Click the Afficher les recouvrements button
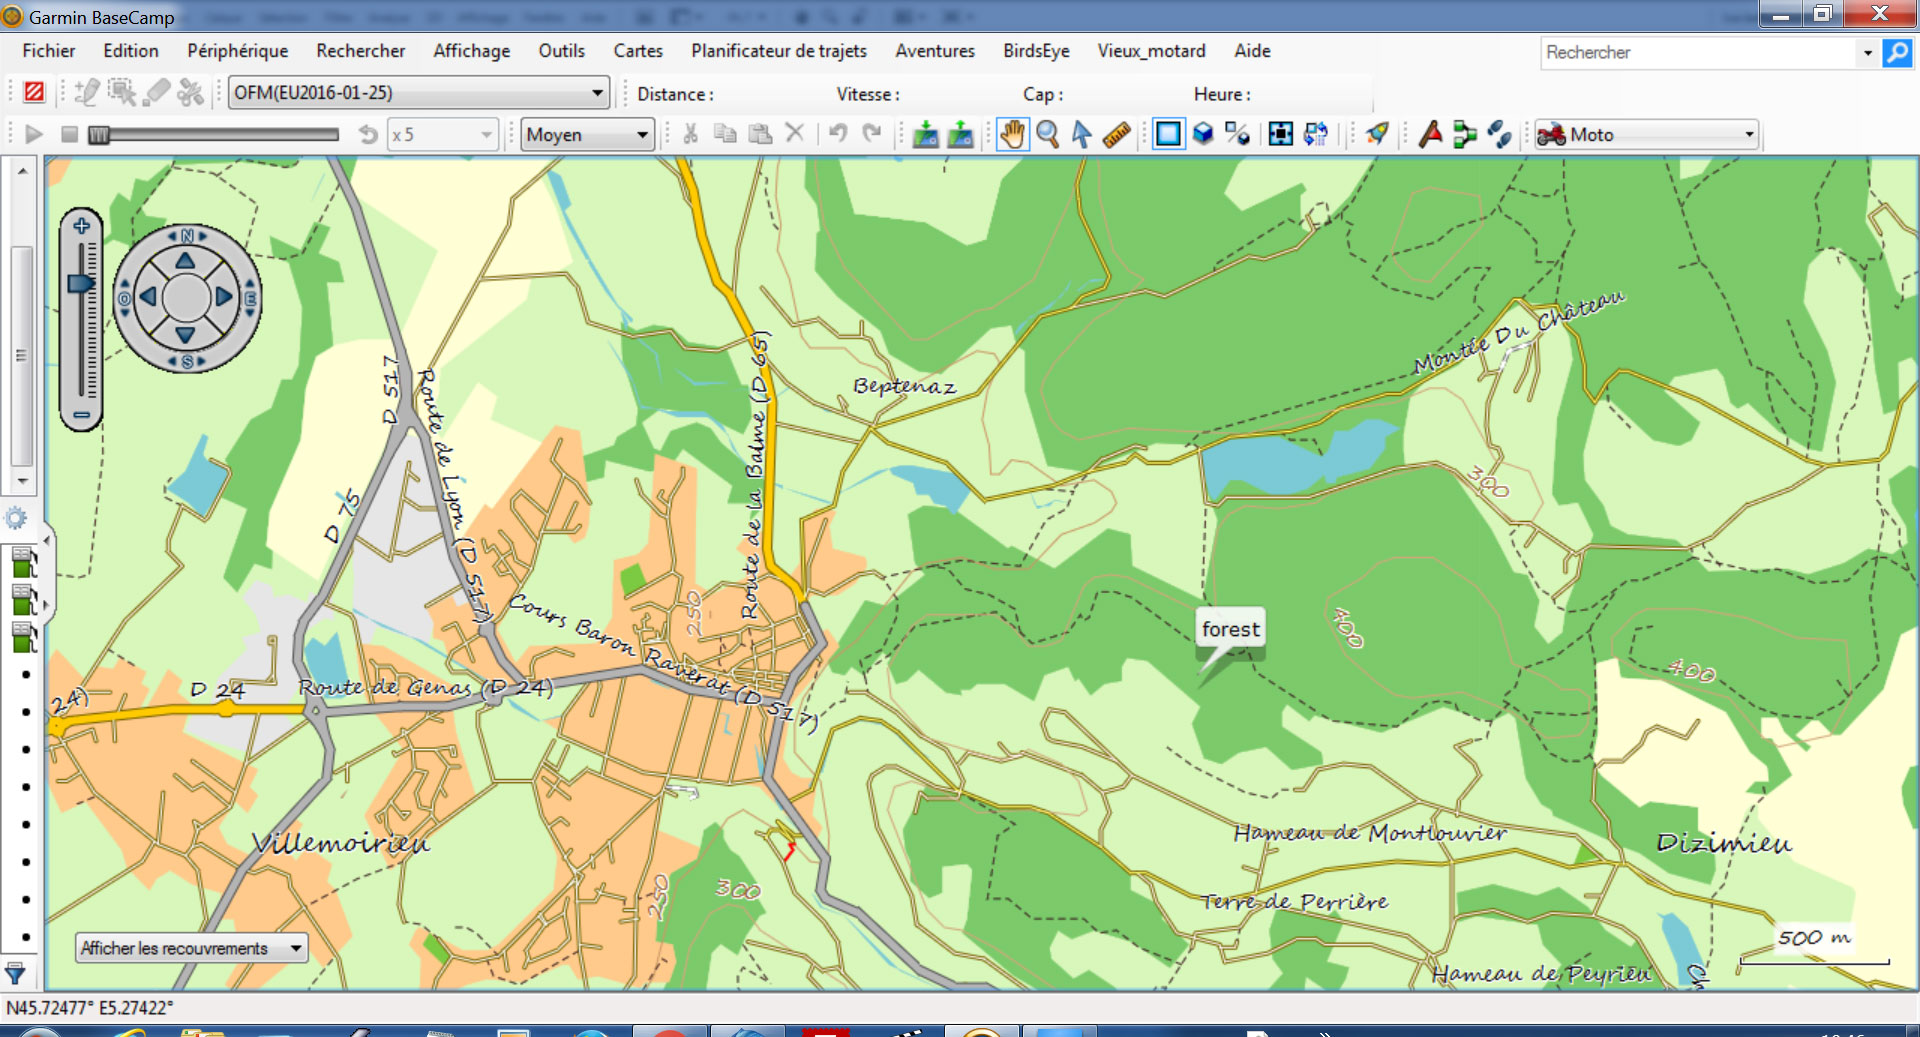Screen dimensions: 1920x1037 point(191,948)
